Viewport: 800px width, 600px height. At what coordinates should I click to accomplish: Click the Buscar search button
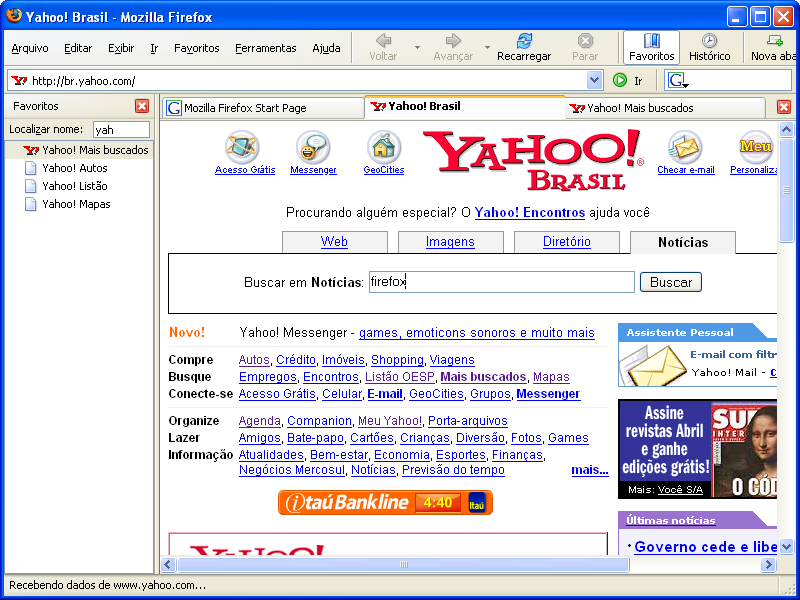click(671, 282)
